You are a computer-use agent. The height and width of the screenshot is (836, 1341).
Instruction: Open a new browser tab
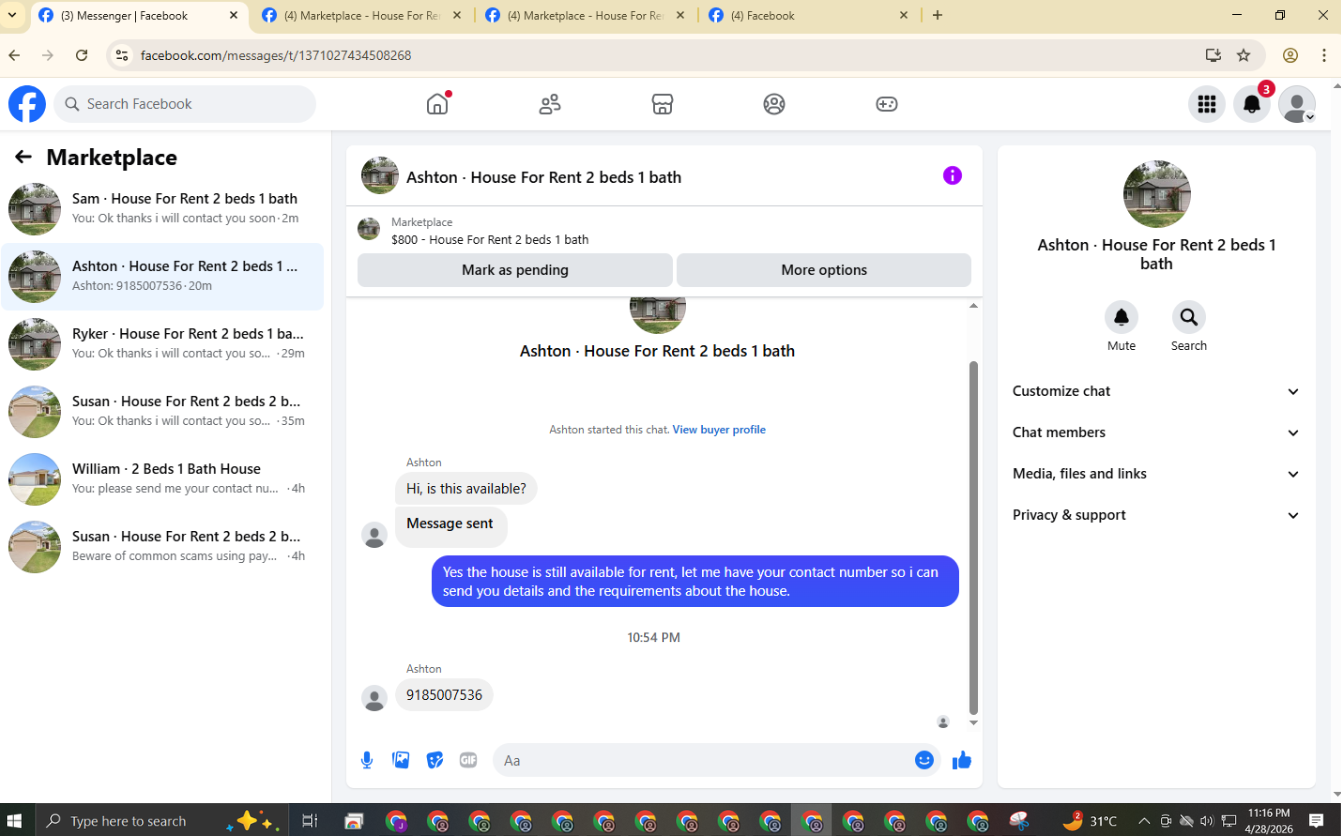tap(937, 15)
